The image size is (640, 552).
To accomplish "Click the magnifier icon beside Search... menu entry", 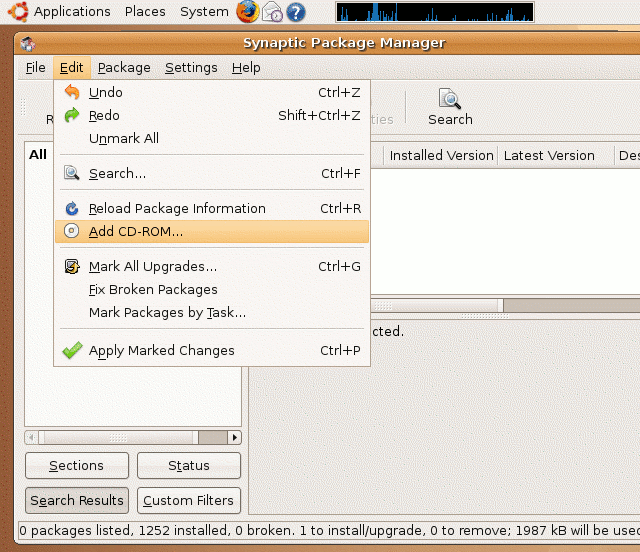I will click(72, 173).
